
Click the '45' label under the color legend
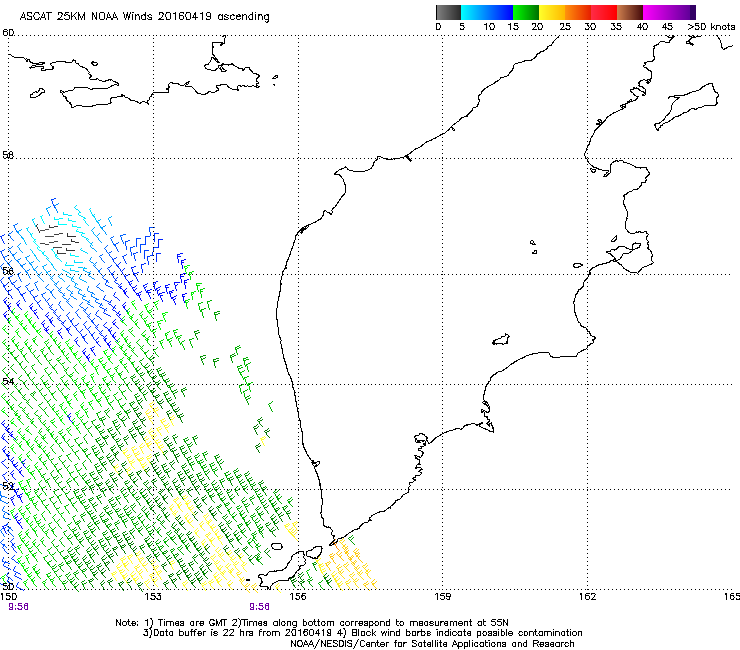[667, 27]
